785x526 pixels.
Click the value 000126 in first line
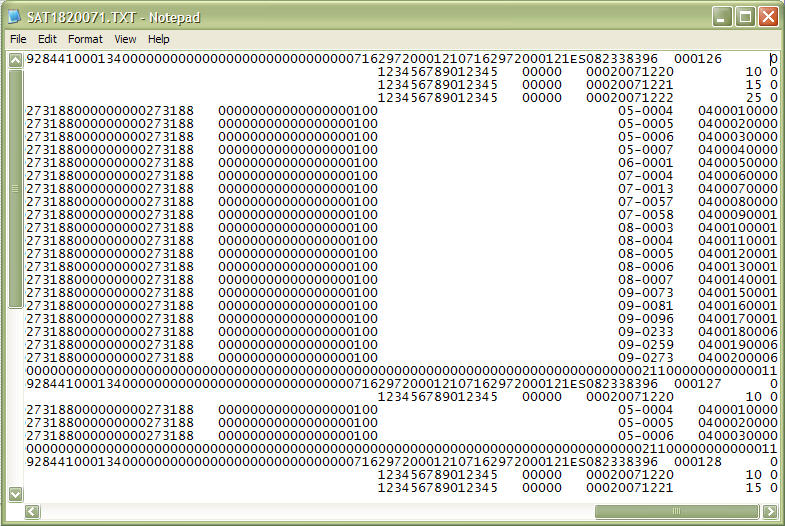pyautogui.click(x=698, y=59)
